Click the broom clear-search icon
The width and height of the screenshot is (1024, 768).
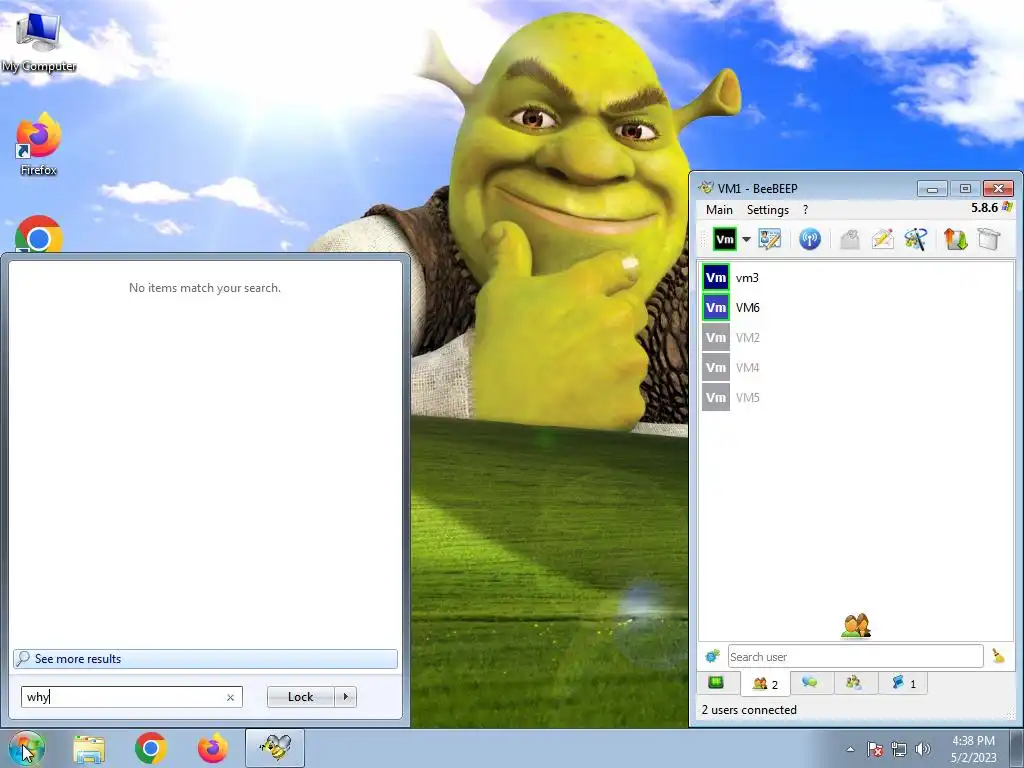click(x=999, y=656)
